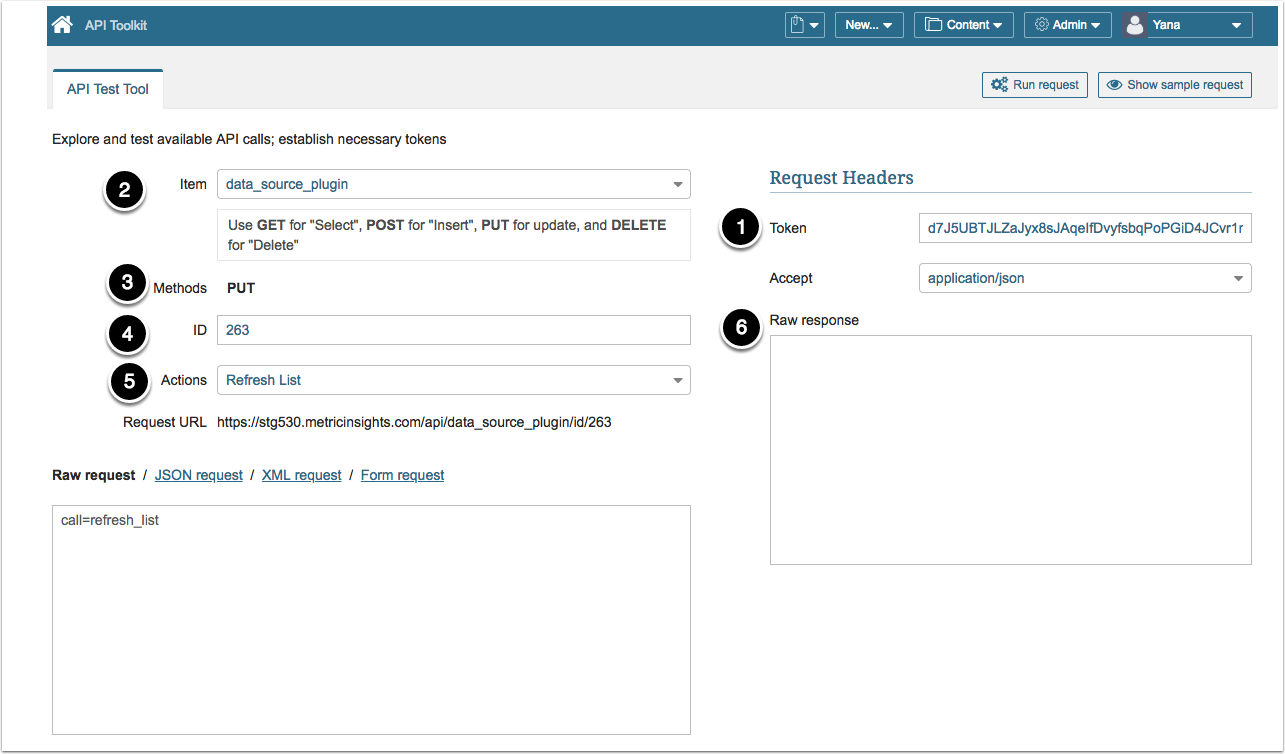Click the numbered marker 6 by Raw response
1285x754 pixels.
coord(741,328)
